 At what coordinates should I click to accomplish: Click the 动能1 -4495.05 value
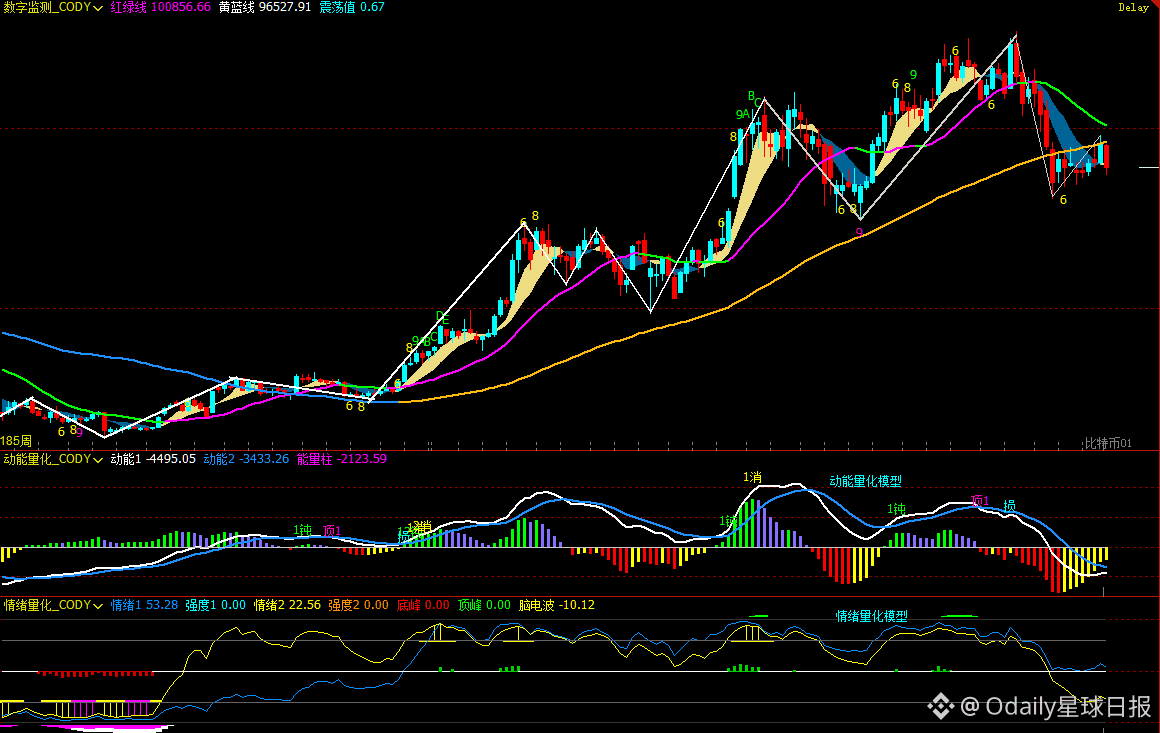pos(153,459)
